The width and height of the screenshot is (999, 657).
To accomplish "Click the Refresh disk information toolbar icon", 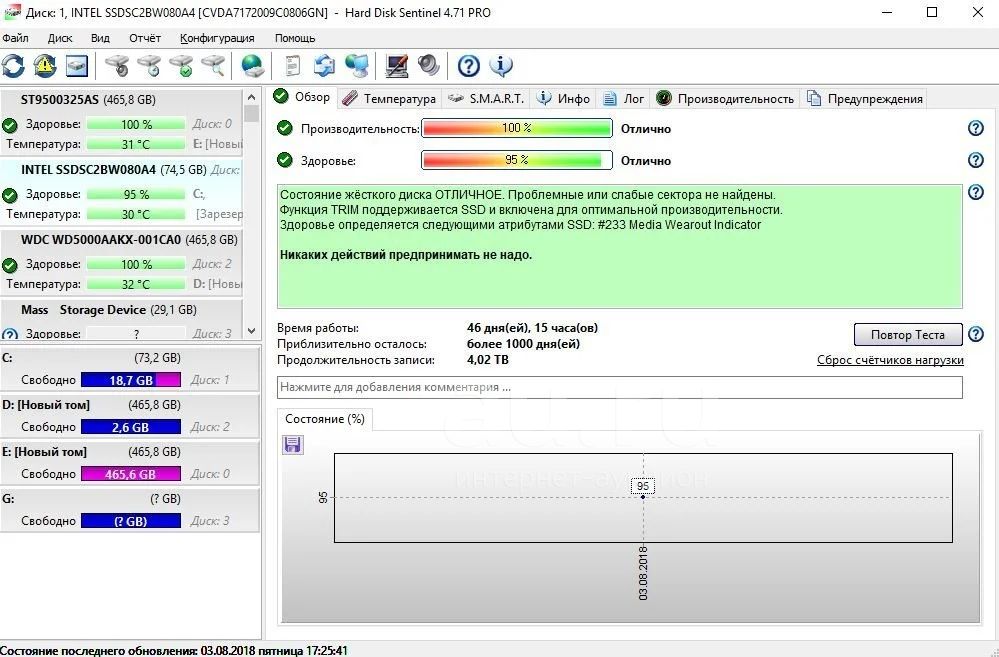I will [13, 66].
